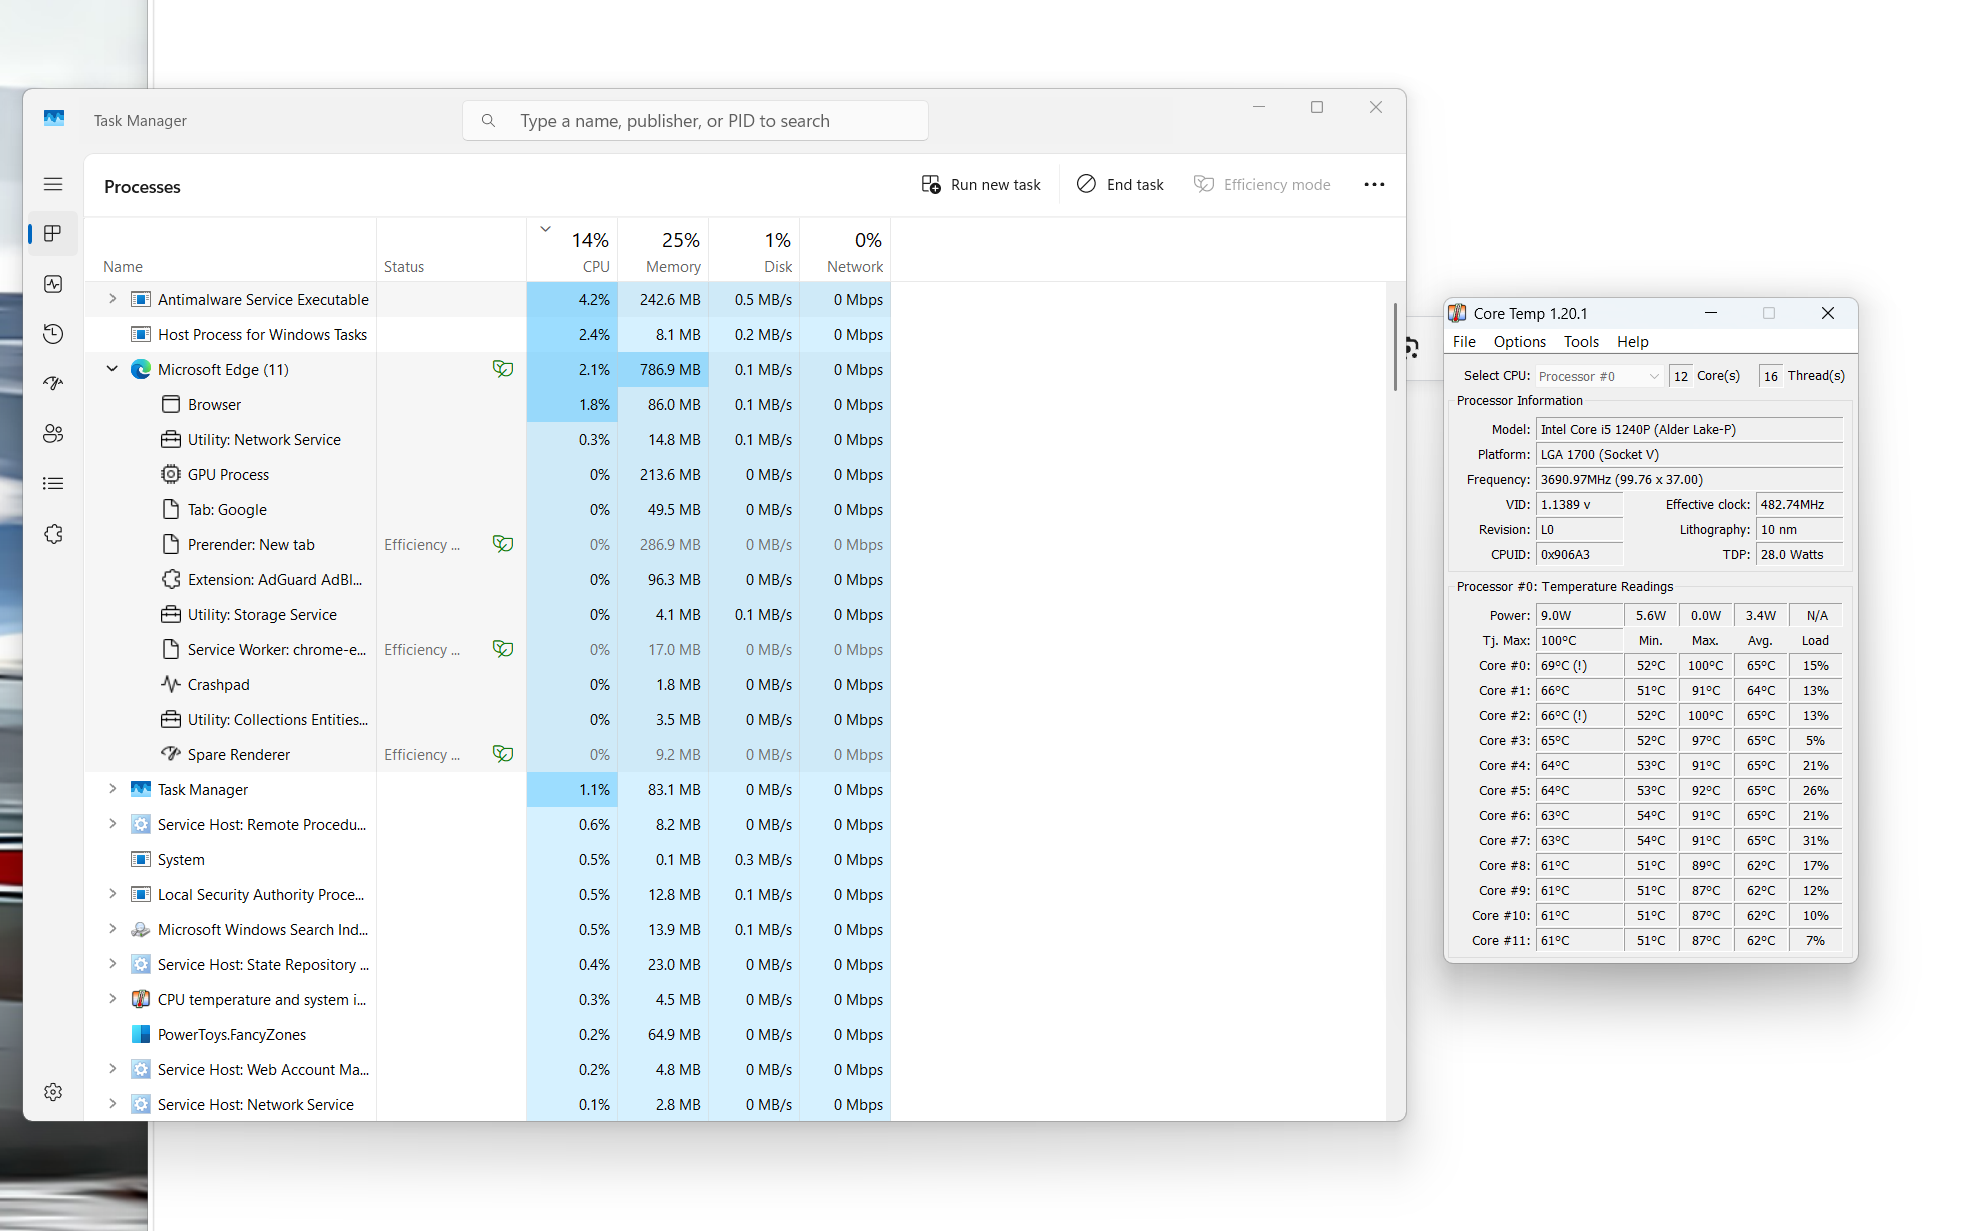Open Task Manager settings gear
This screenshot has height=1231, width=1982.
(53, 1092)
